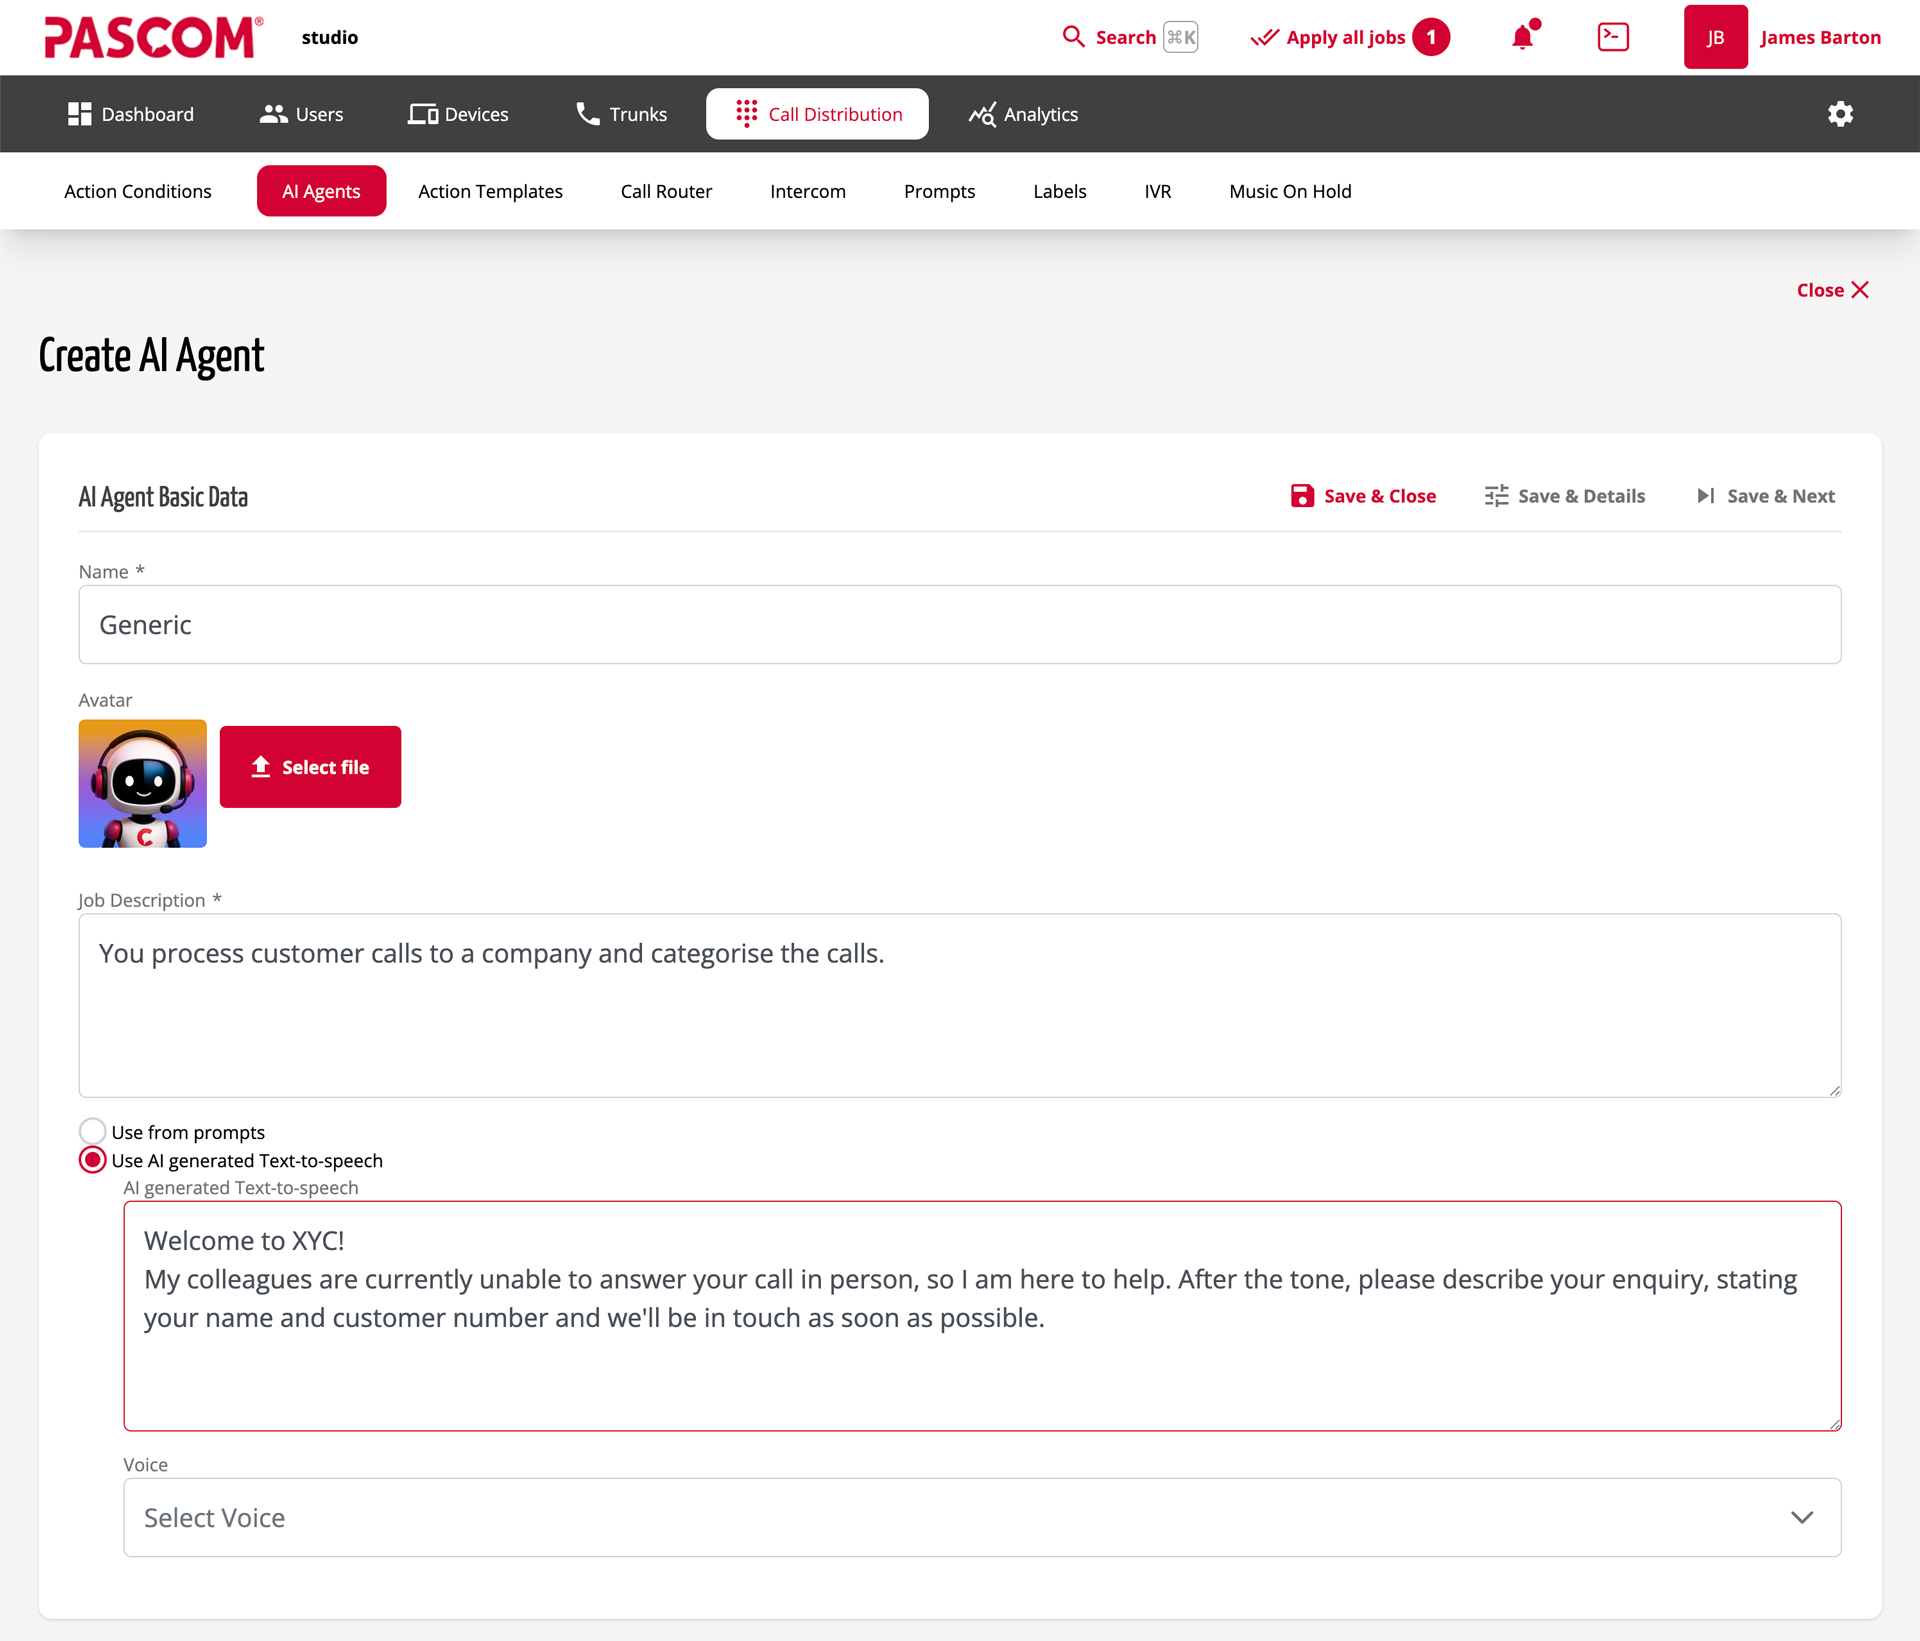Select Use AI generated Text-to-speech option

click(x=92, y=1160)
